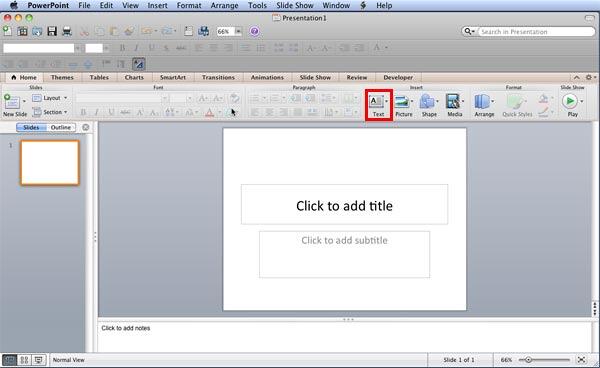
Task: Select the Home ribbon tab
Action: click(x=24, y=77)
